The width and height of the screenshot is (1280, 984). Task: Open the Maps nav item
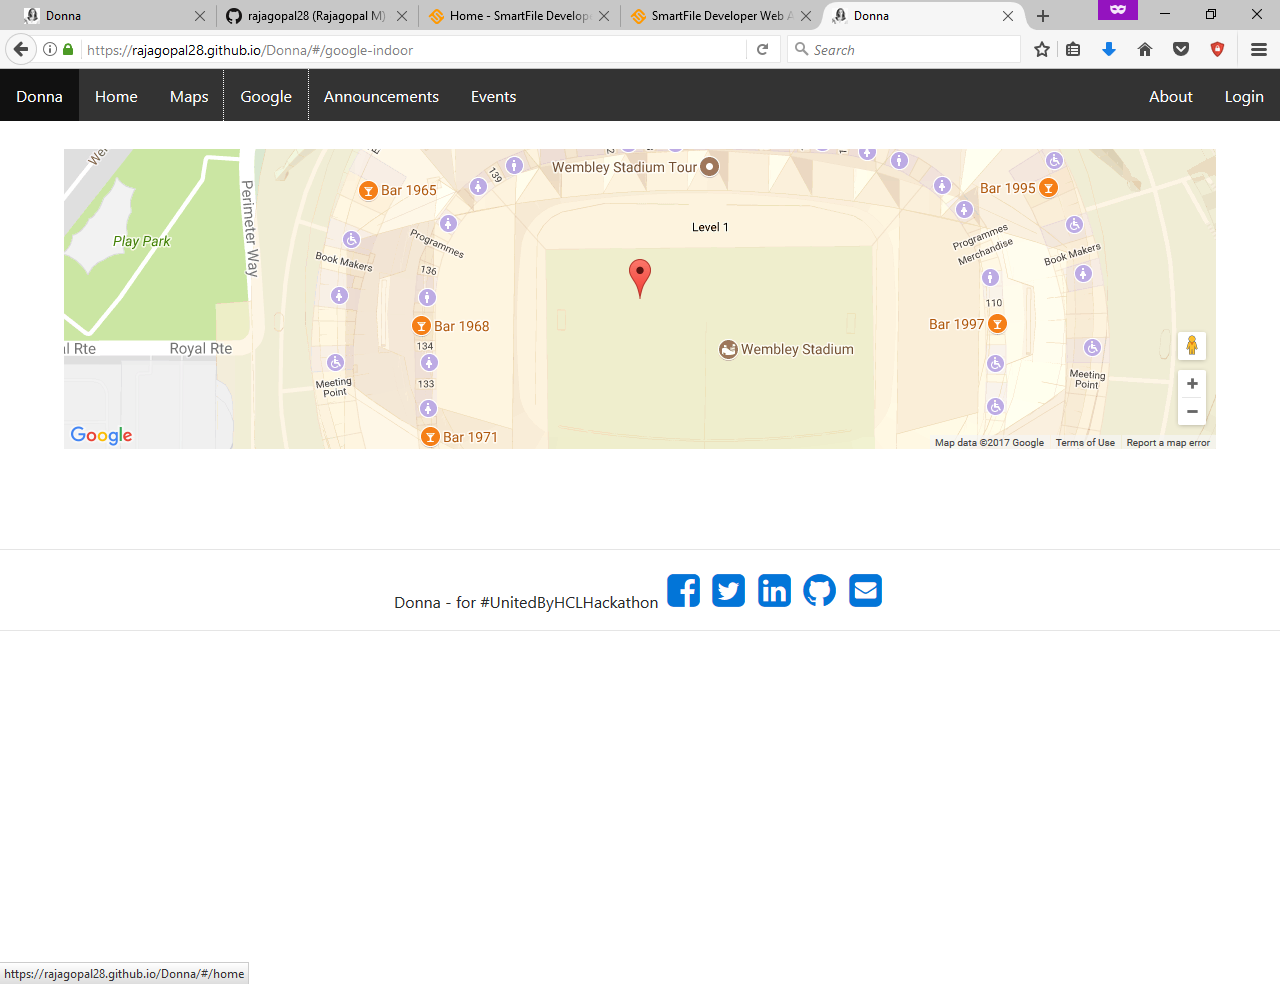tap(189, 96)
